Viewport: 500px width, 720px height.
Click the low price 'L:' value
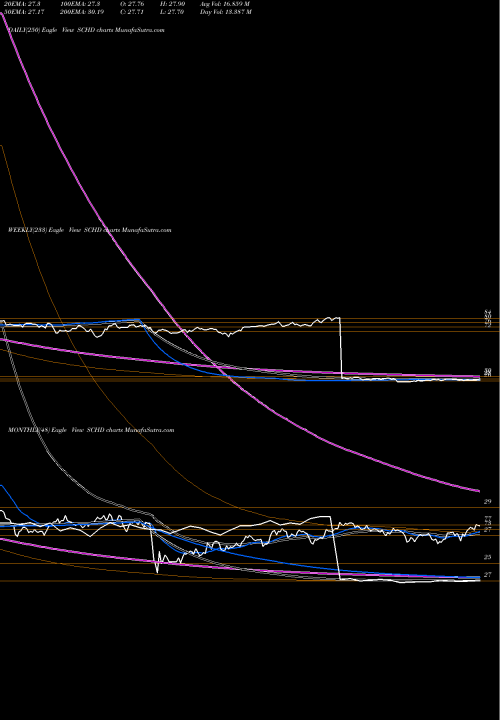tap(172, 12)
